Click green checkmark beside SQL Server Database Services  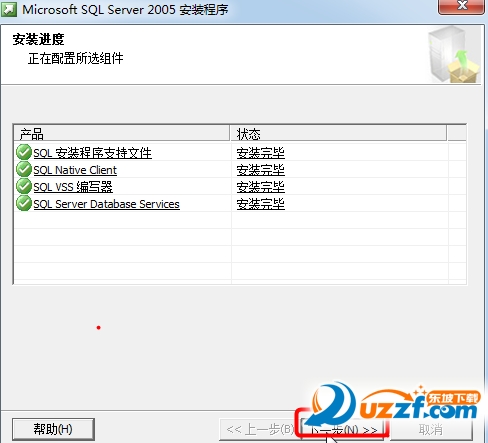24,203
